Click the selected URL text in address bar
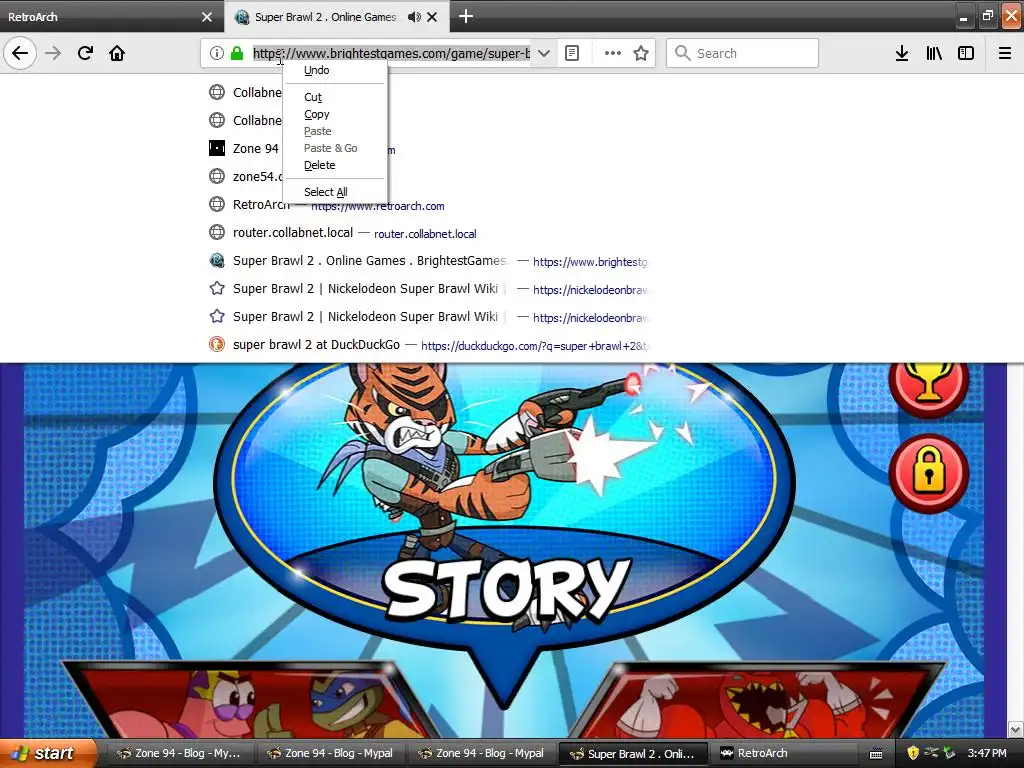1024x768 pixels. (391, 53)
